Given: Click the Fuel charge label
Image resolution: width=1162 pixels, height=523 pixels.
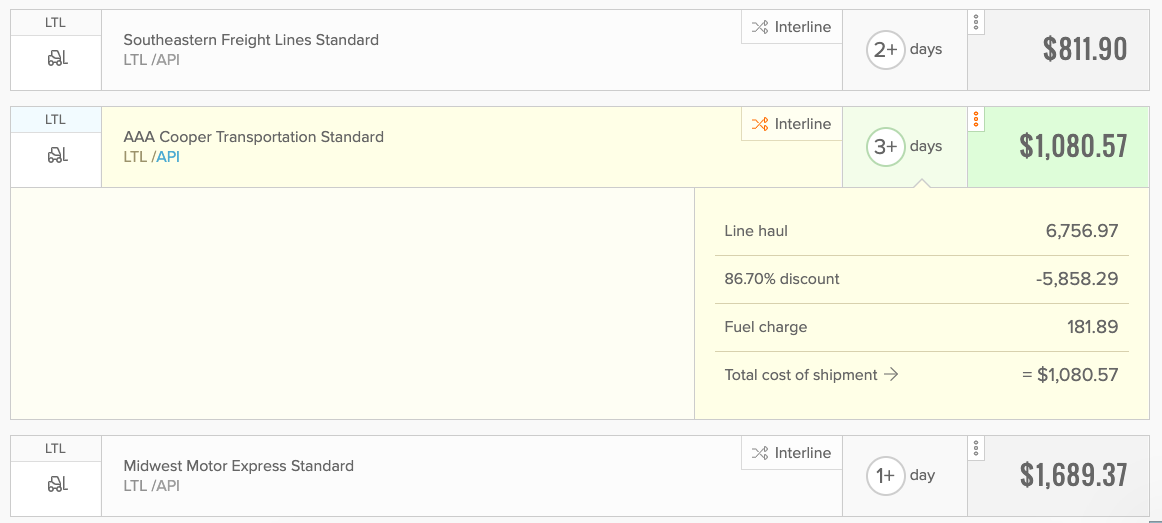Looking at the screenshot, I should pyautogui.click(x=766, y=327).
